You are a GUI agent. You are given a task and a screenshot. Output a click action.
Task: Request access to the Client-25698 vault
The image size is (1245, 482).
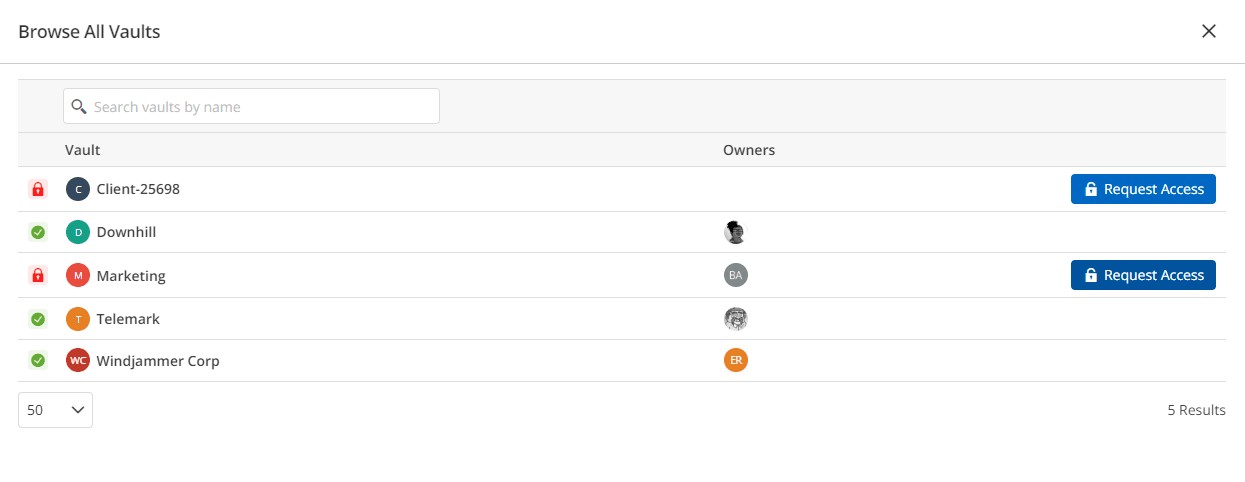pos(1143,189)
